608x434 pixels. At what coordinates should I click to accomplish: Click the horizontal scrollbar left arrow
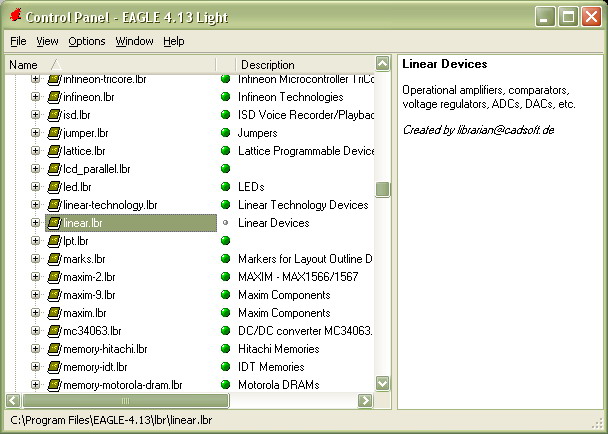point(13,401)
